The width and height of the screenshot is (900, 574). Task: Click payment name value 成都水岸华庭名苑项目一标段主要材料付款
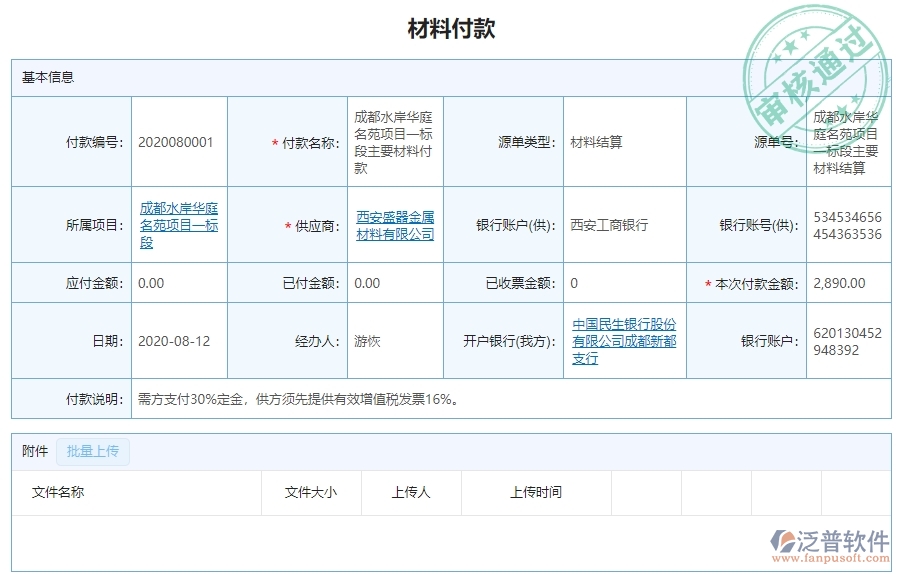[394, 142]
